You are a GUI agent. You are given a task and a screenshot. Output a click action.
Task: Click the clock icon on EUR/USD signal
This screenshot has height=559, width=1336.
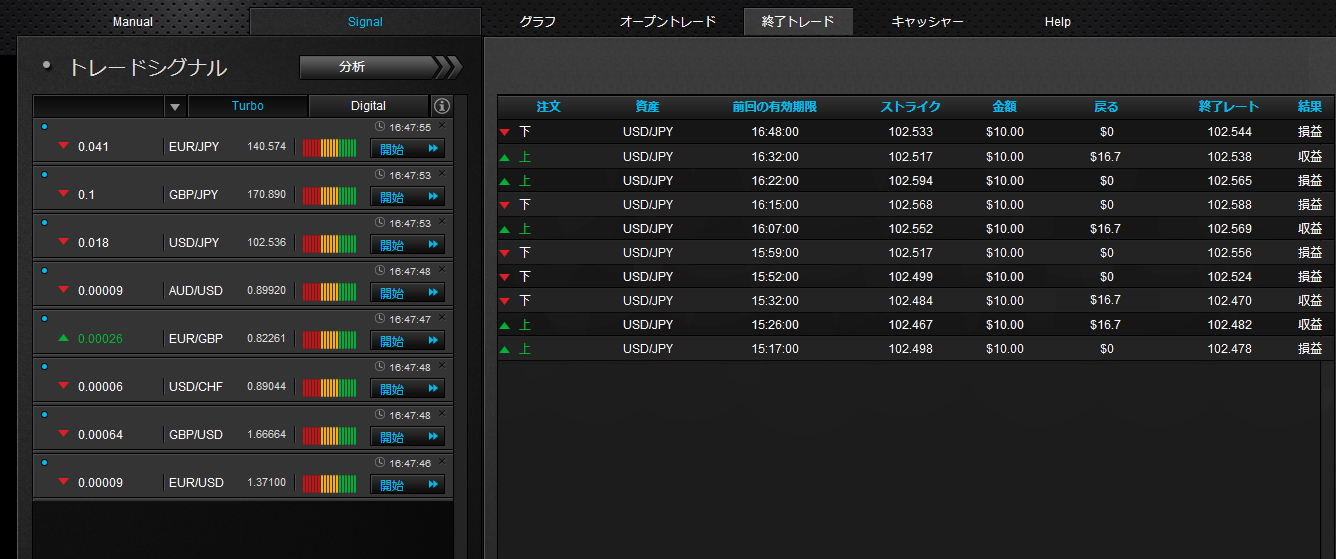pos(380,463)
